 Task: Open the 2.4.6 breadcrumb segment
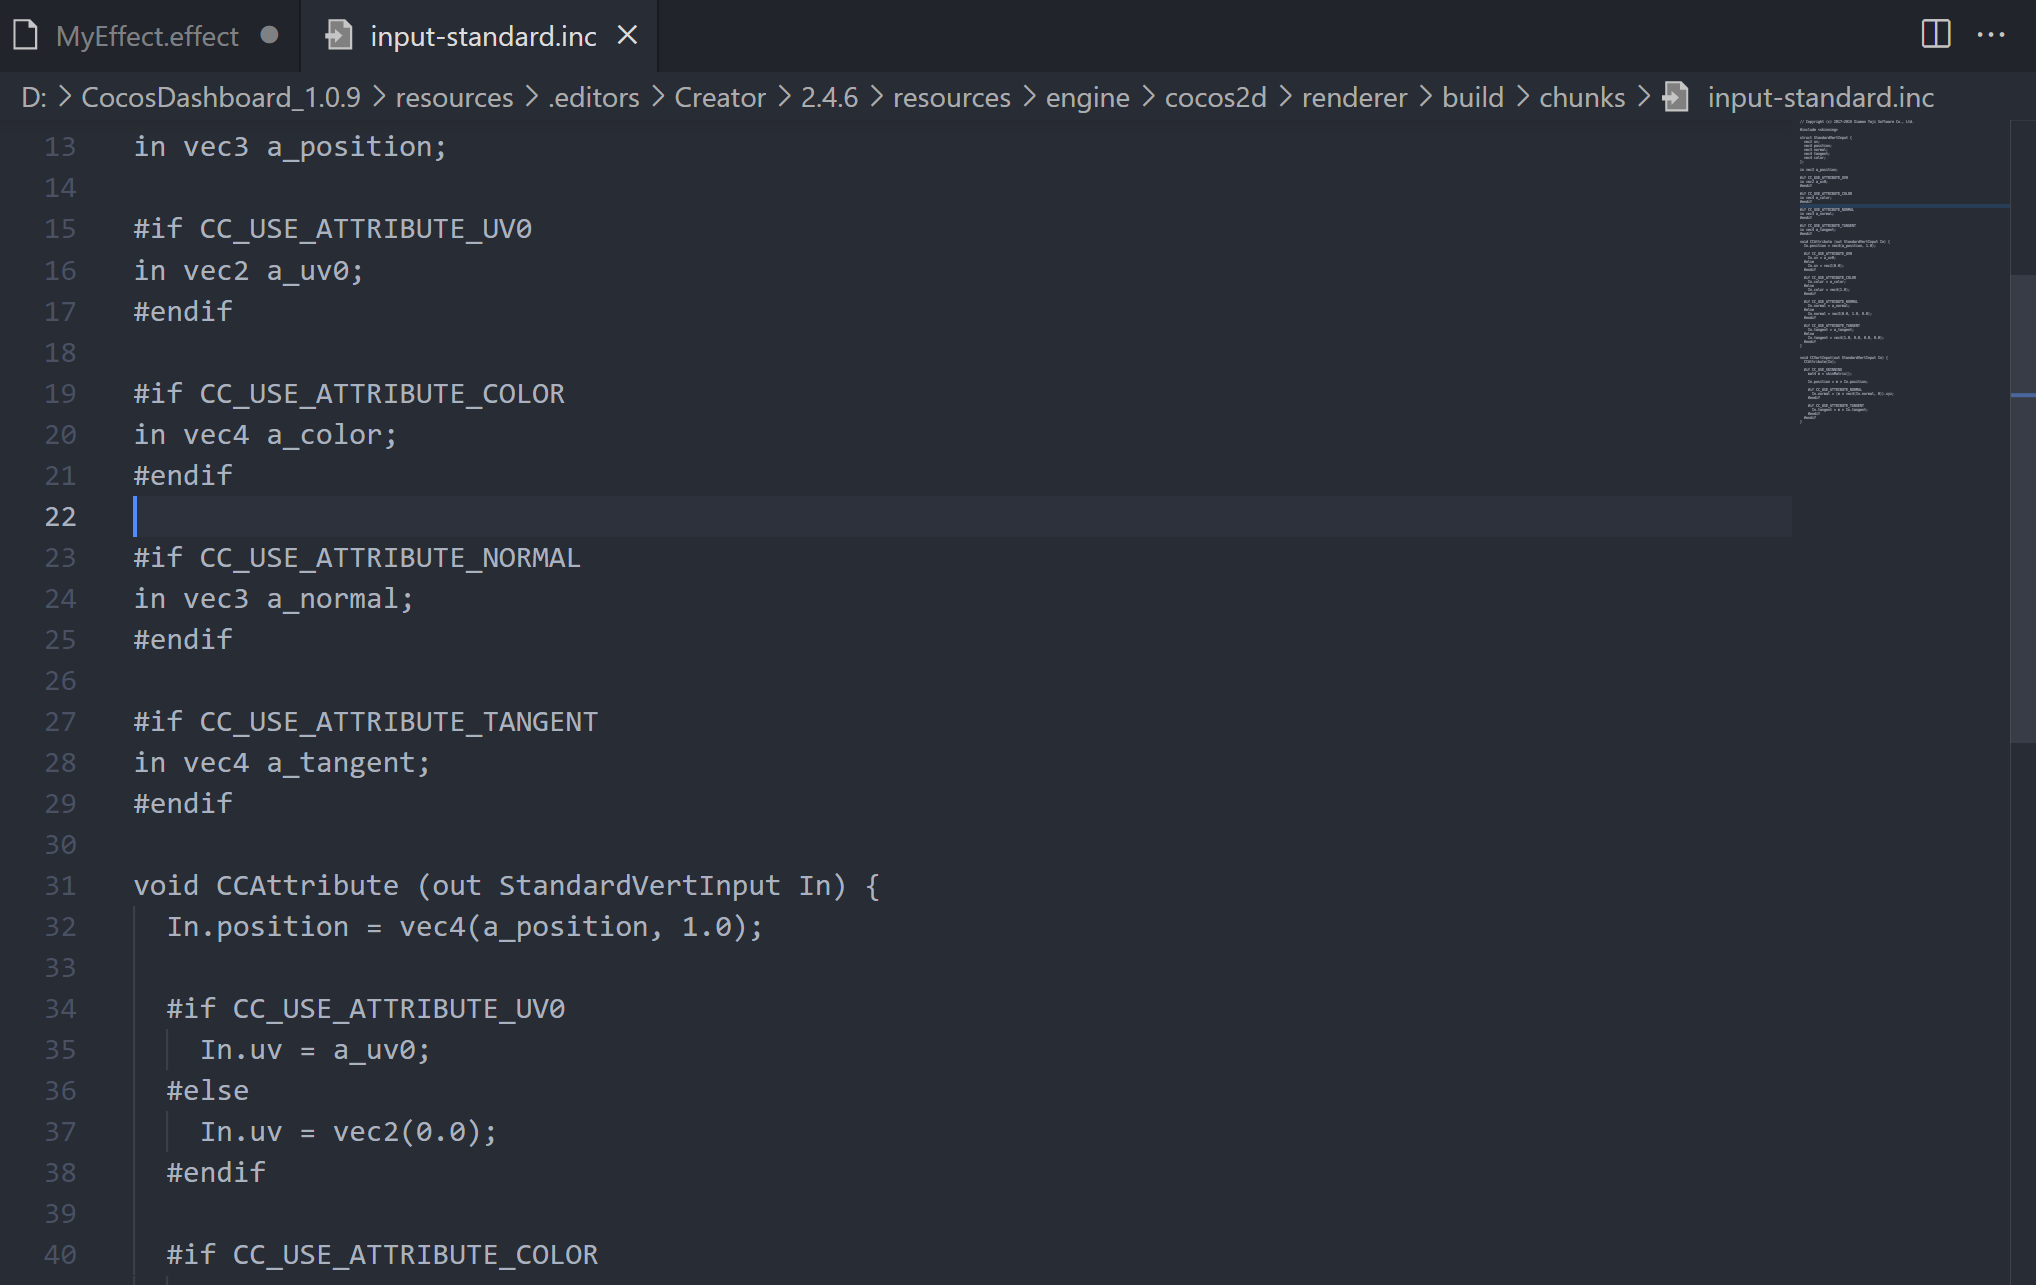tap(829, 97)
